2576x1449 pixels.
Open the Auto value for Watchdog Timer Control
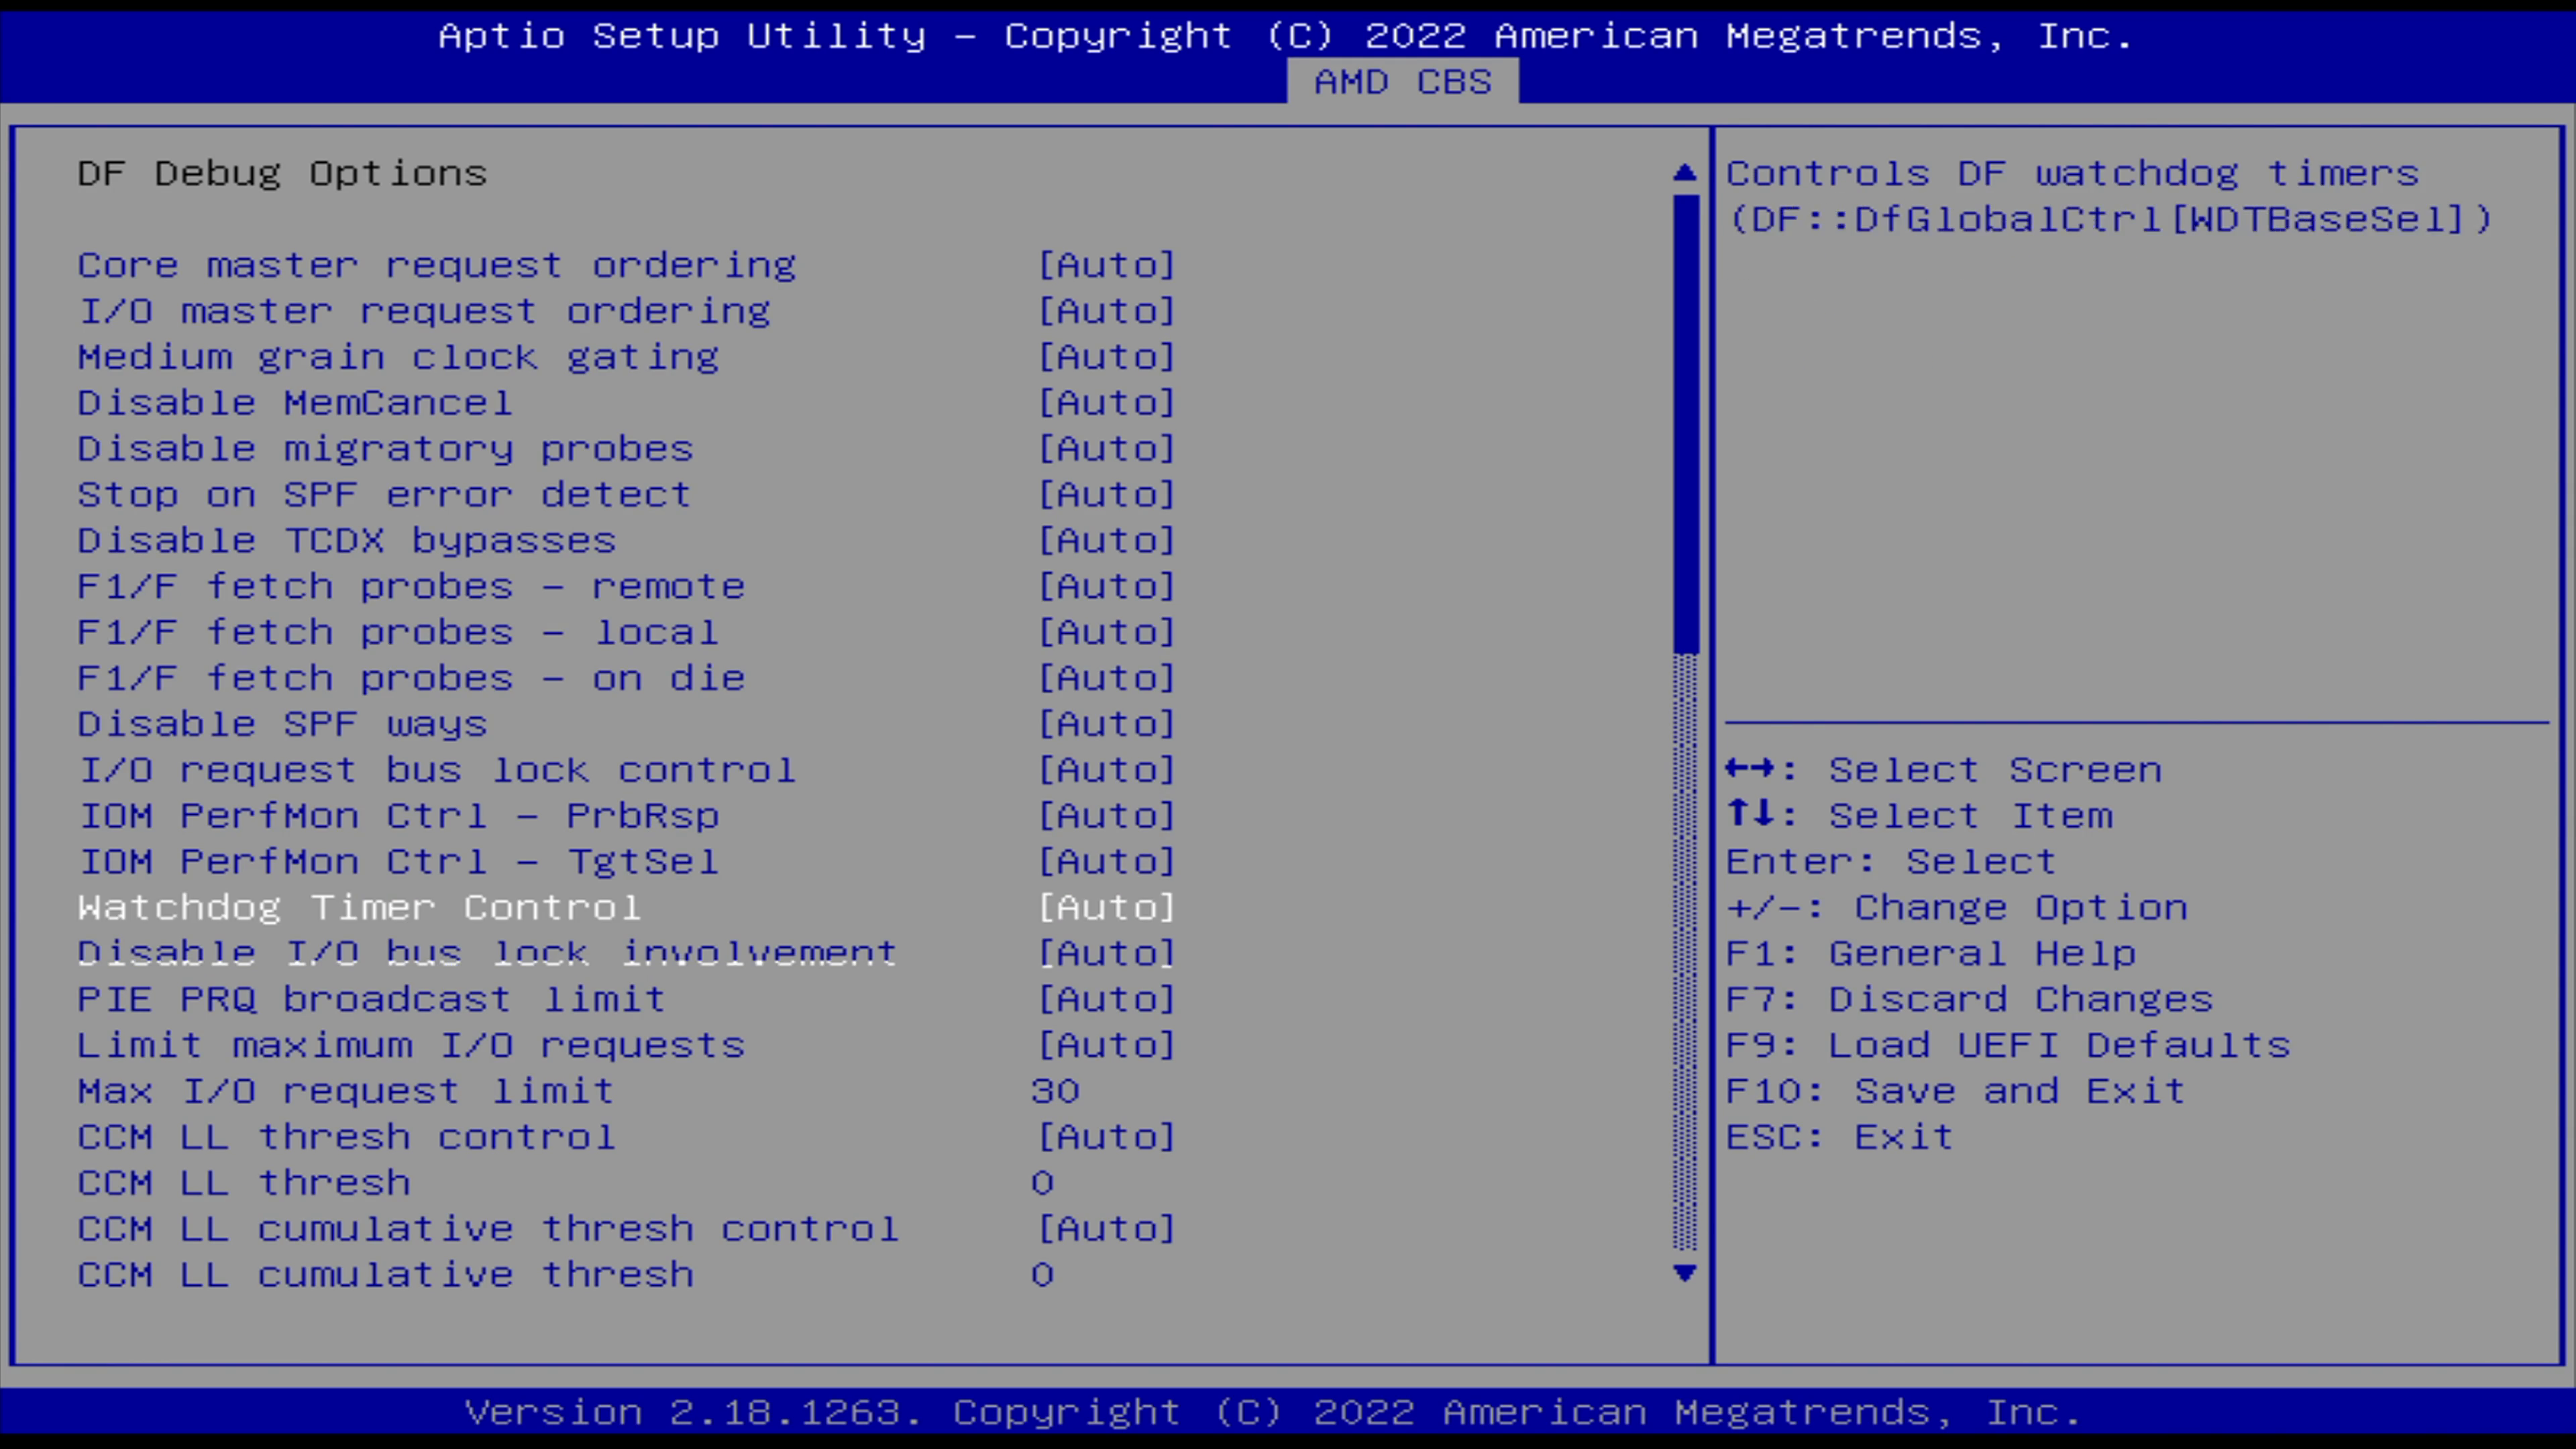[1106, 908]
